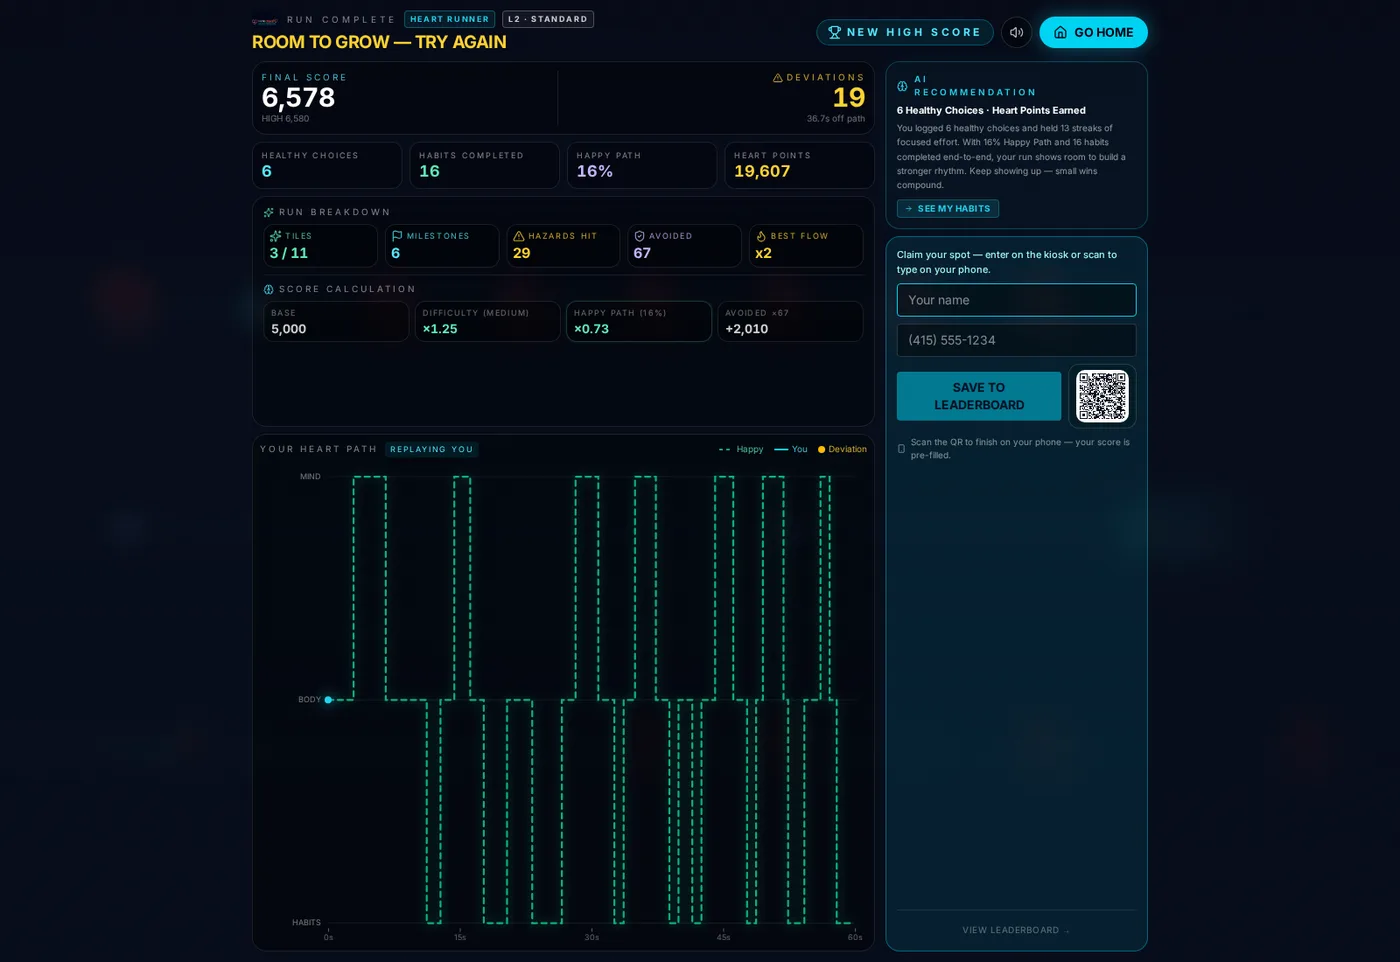The height and width of the screenshot is (962, 1400).
Task: Click the Heart Runner logo icon
Action: tap(264, 20)
